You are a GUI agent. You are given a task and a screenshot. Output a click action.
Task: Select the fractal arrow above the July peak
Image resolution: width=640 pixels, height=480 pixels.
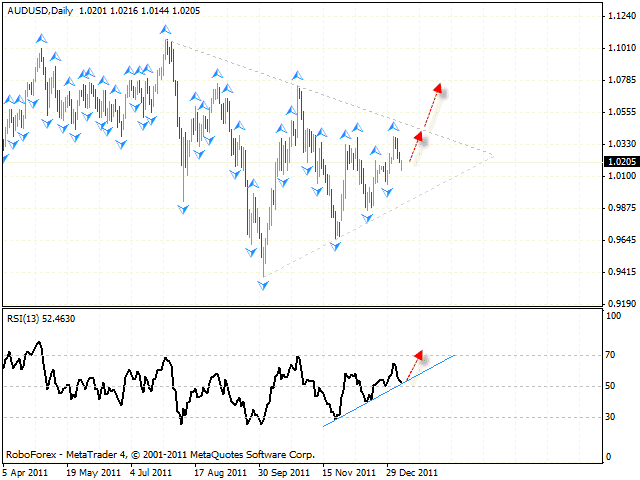pos(165,30)
